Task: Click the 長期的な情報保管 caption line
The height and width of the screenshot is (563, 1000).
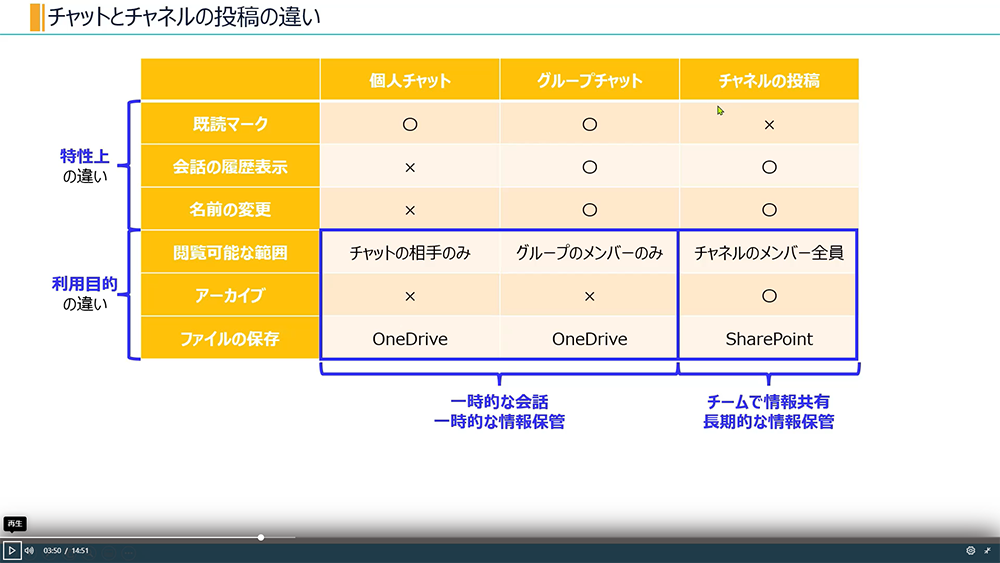Action: coord(768,421)
